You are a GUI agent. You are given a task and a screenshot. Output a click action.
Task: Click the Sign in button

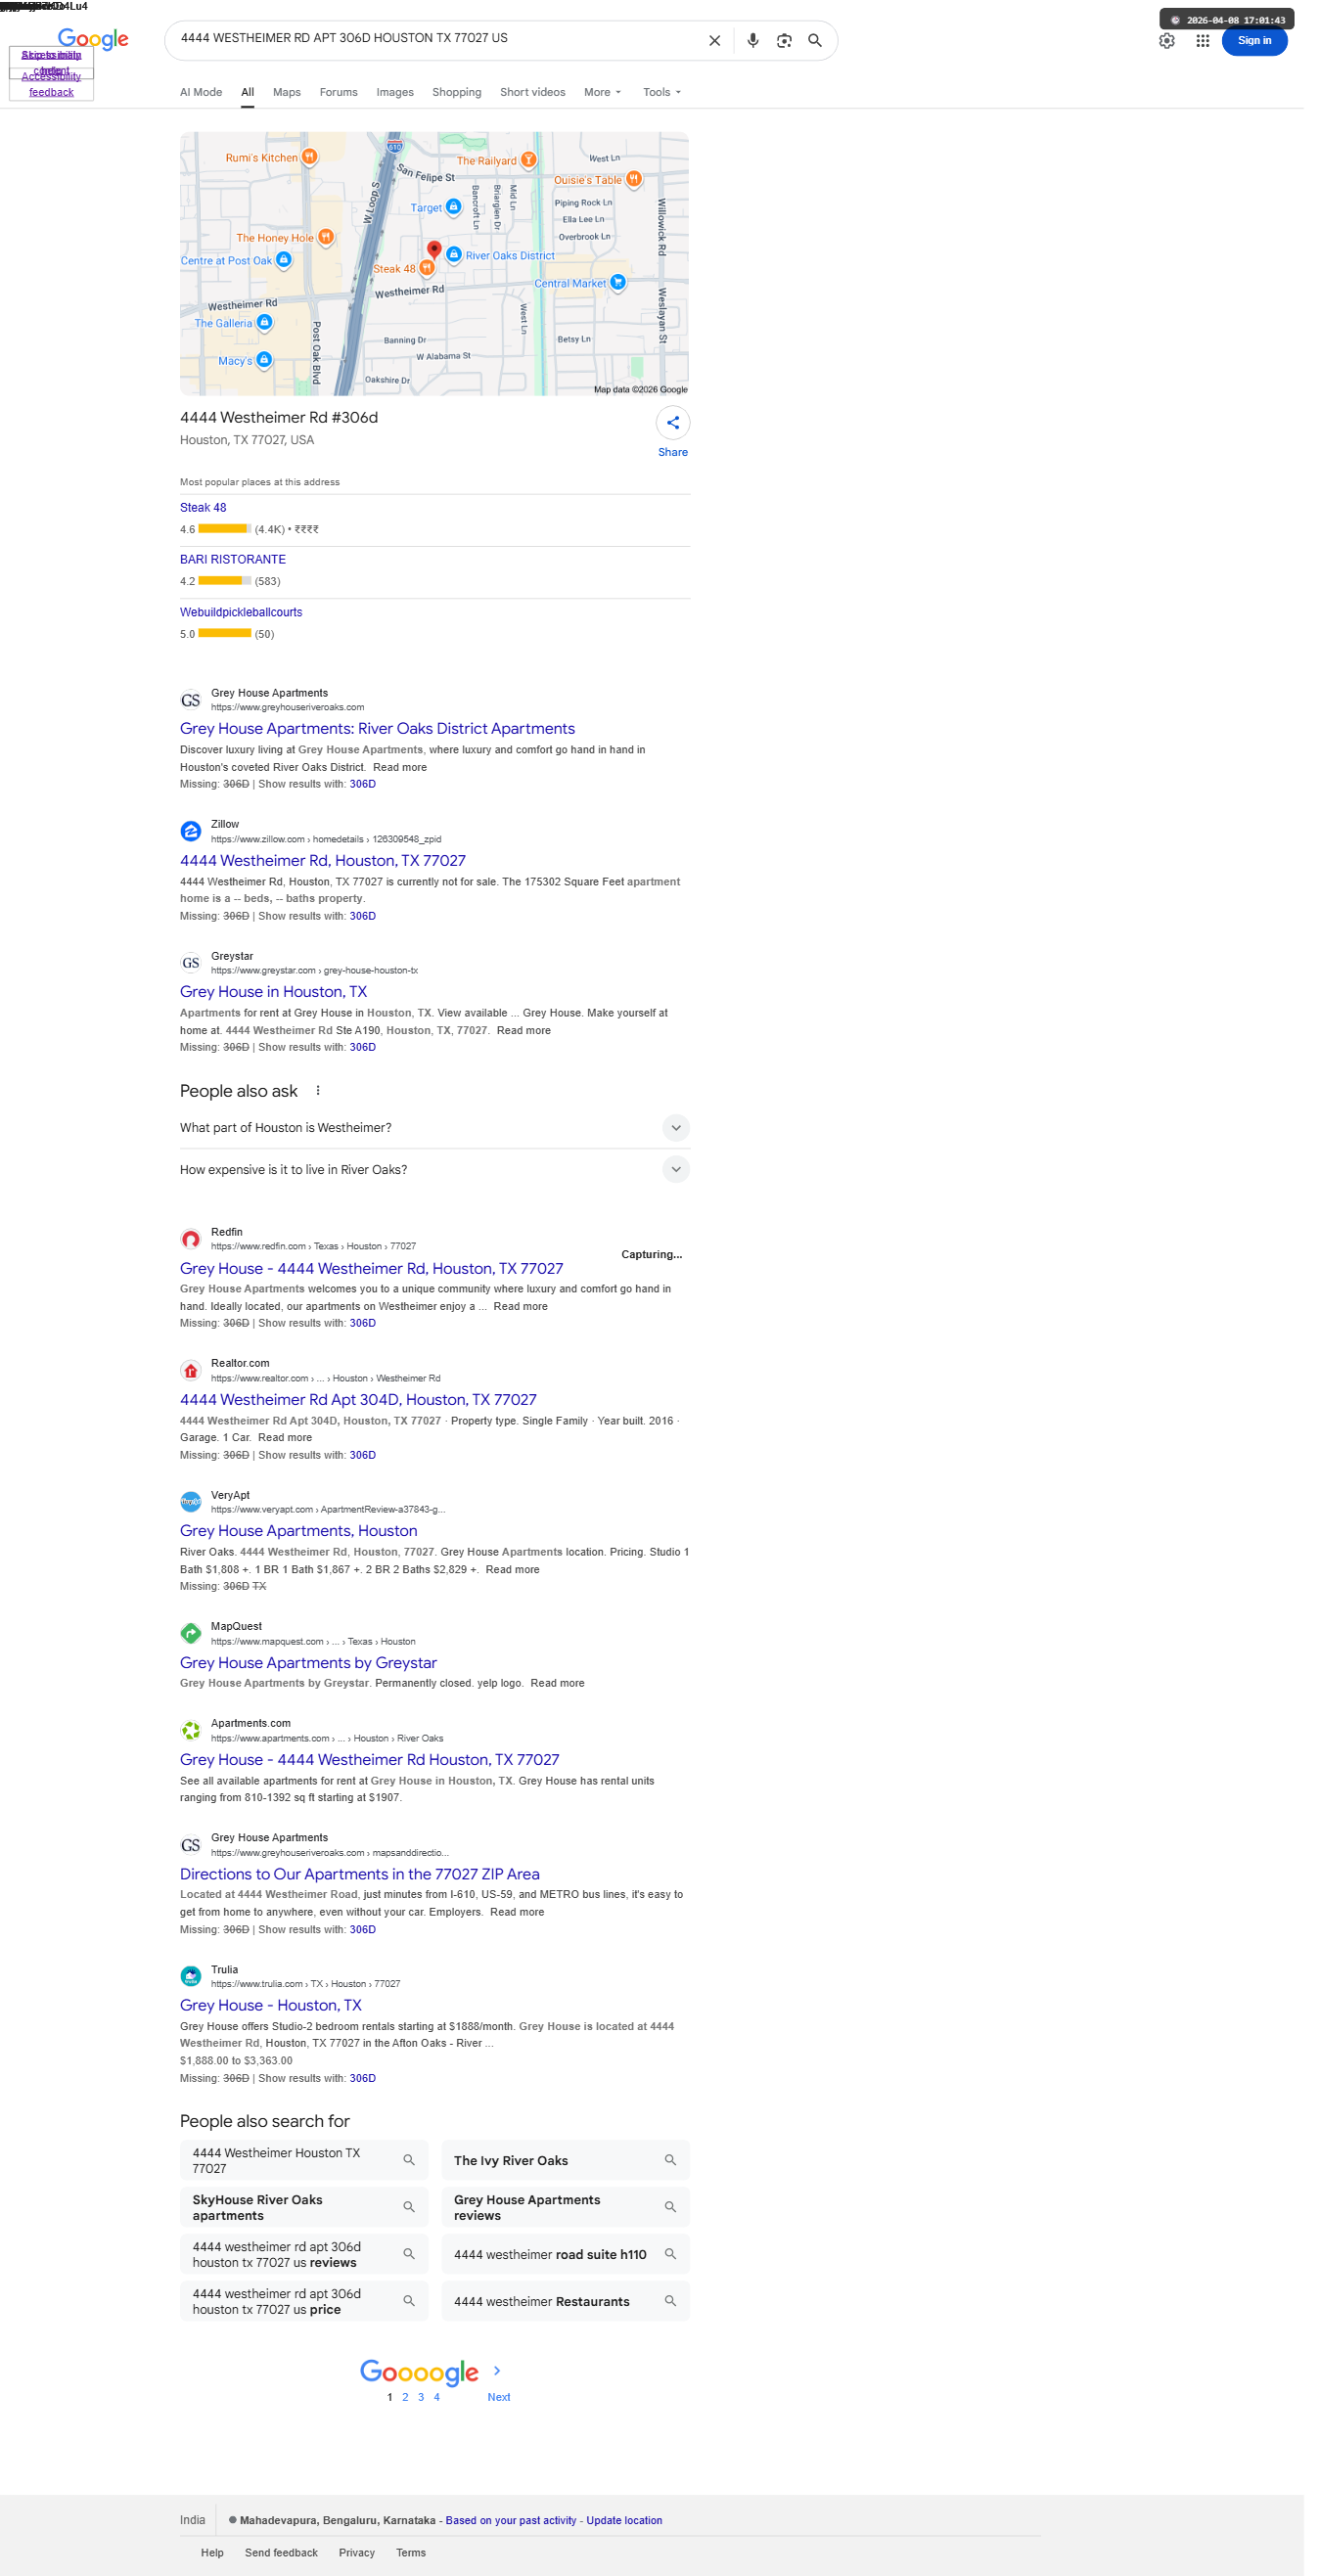click(1254, 41)
